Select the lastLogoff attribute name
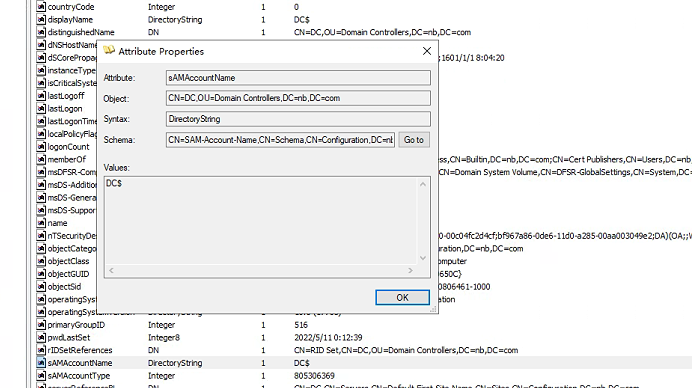Image resolution: width=692 pixels, height=388 pixels. click(66, 96)
